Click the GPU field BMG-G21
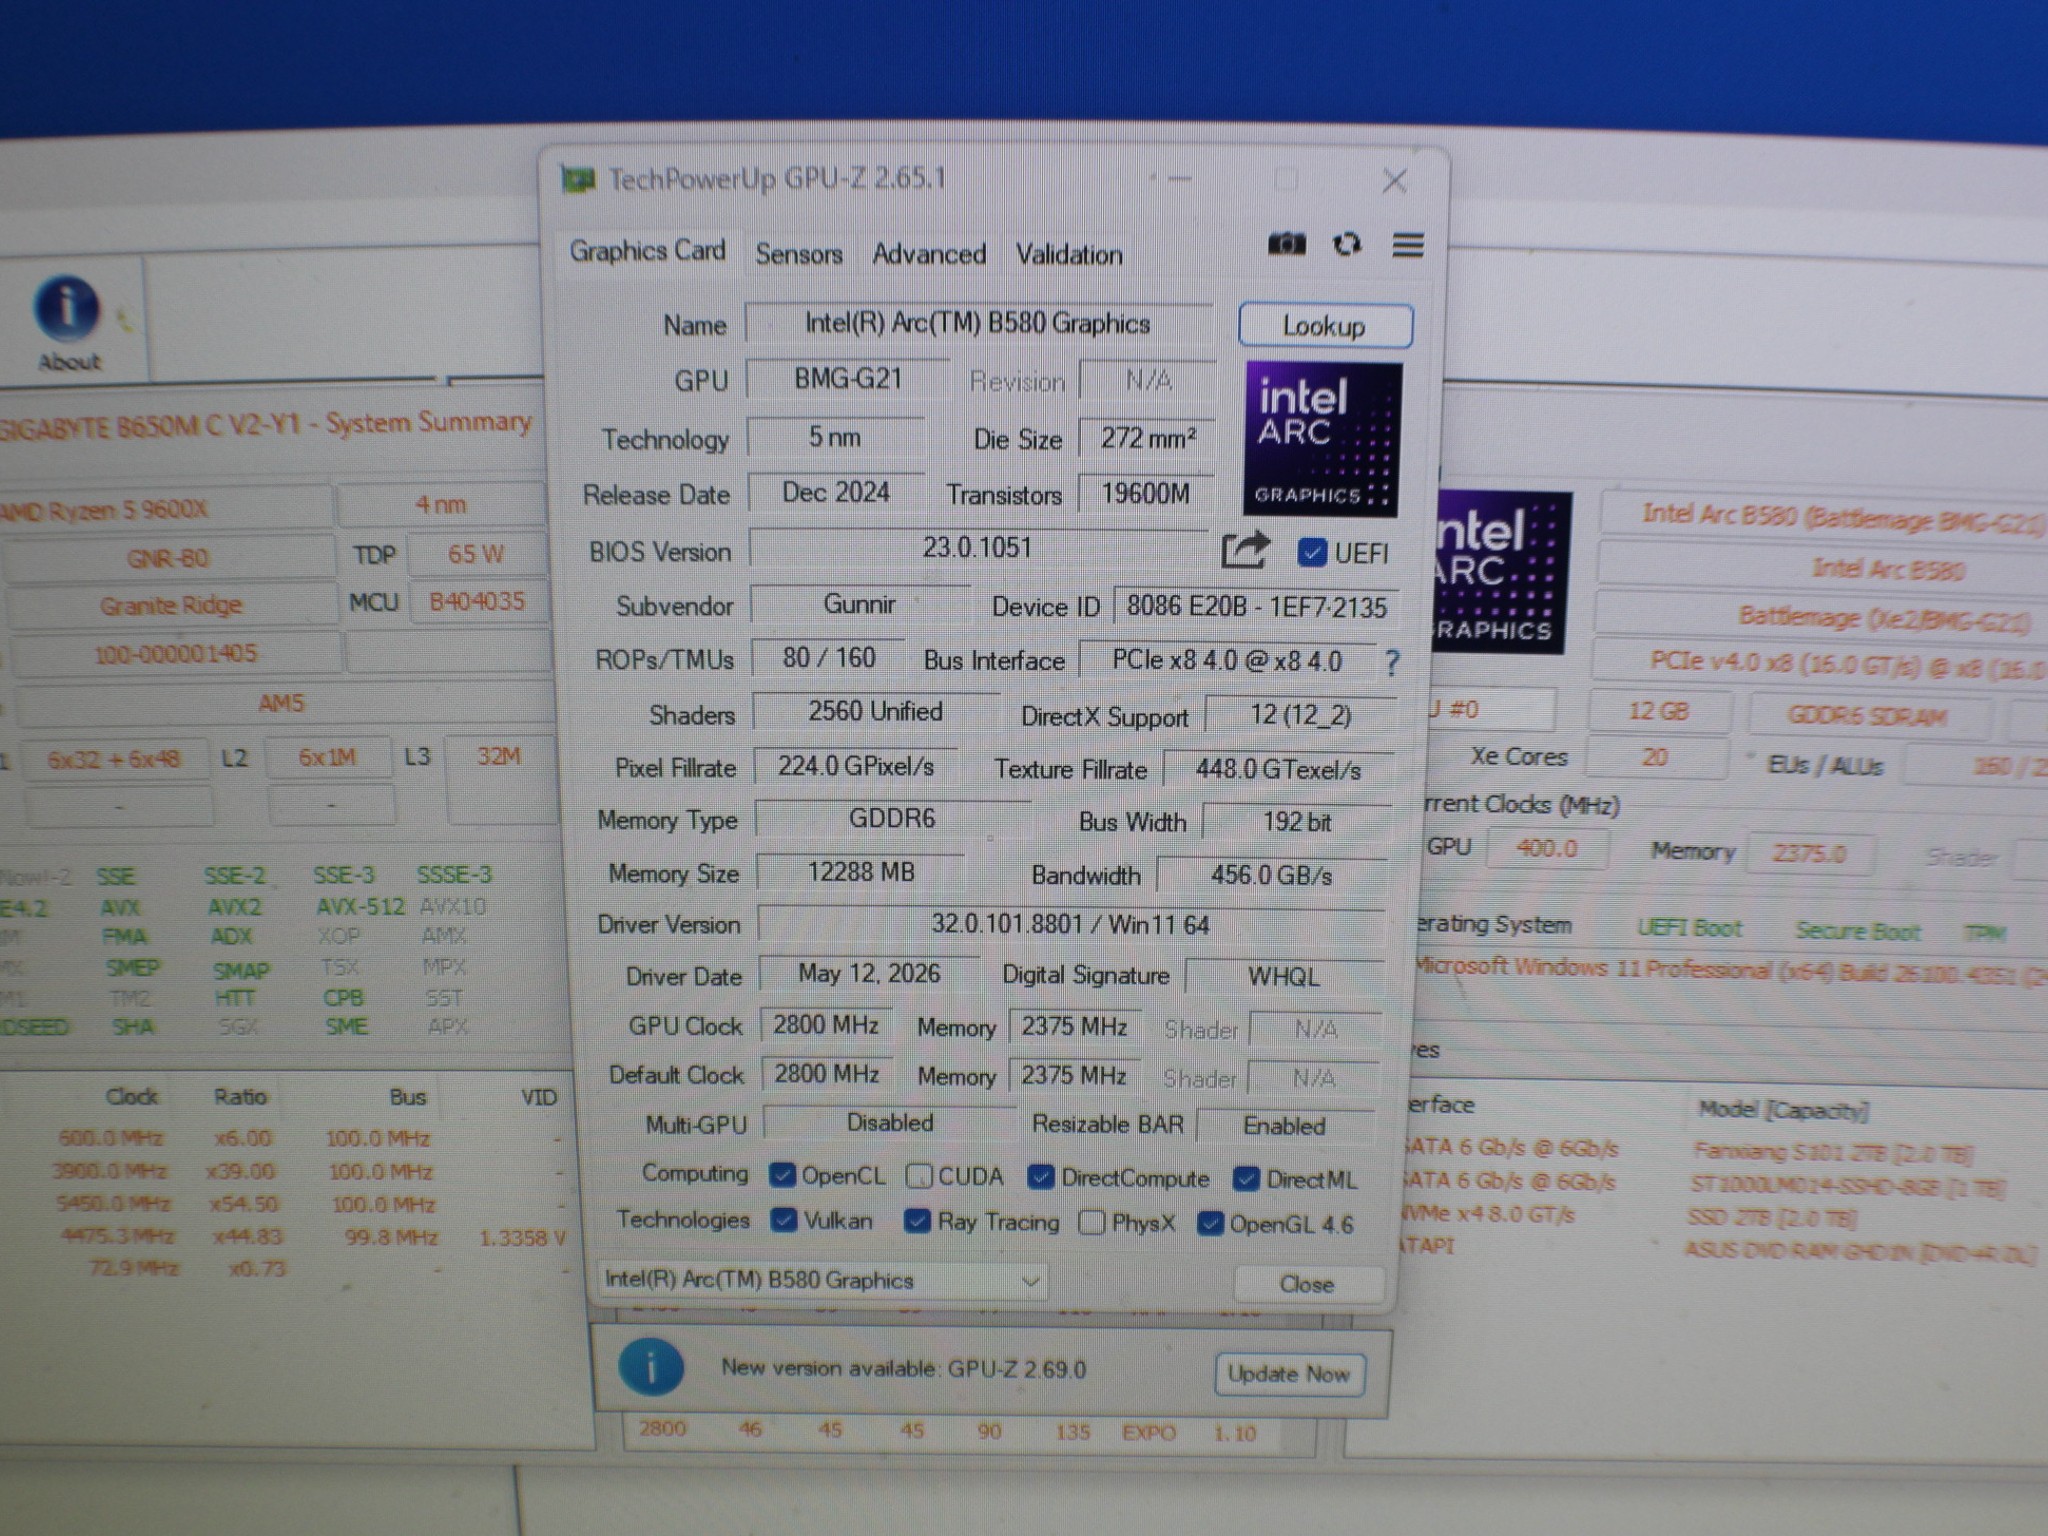This screenshot has height=1536, width=2048. click(x=847, y=379)
